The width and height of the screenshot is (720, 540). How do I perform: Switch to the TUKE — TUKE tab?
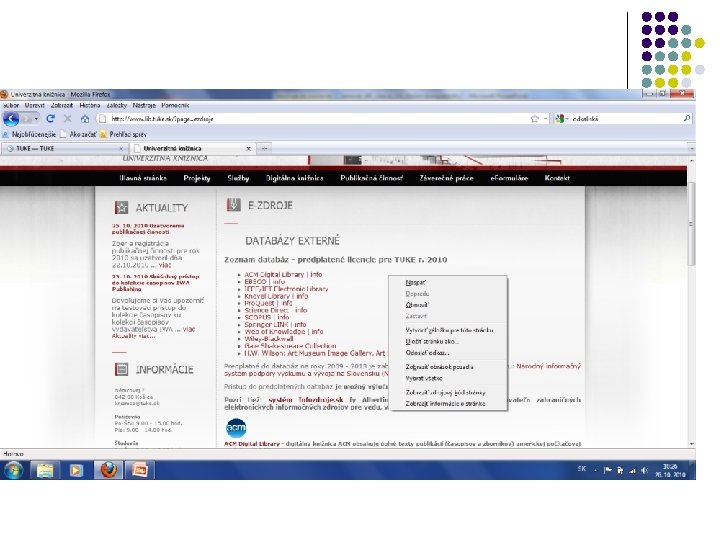tap(64, 149)
